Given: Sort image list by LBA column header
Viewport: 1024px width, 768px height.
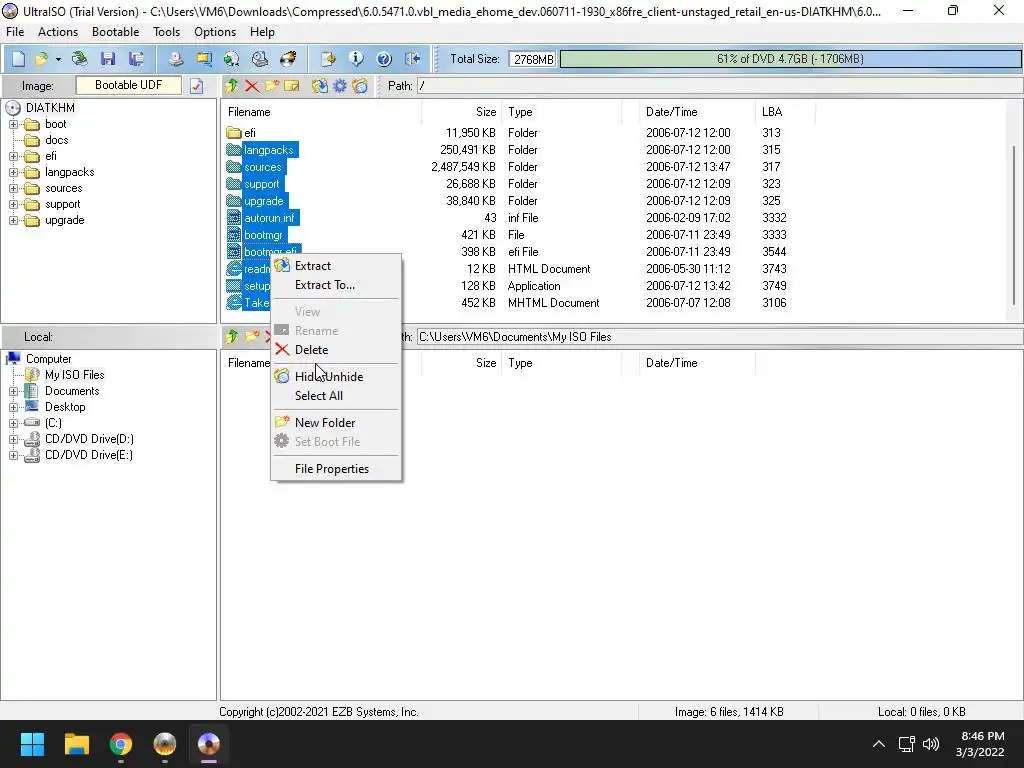Looking at the screenshot, I should pyautogui.click(x=785, y=112).
